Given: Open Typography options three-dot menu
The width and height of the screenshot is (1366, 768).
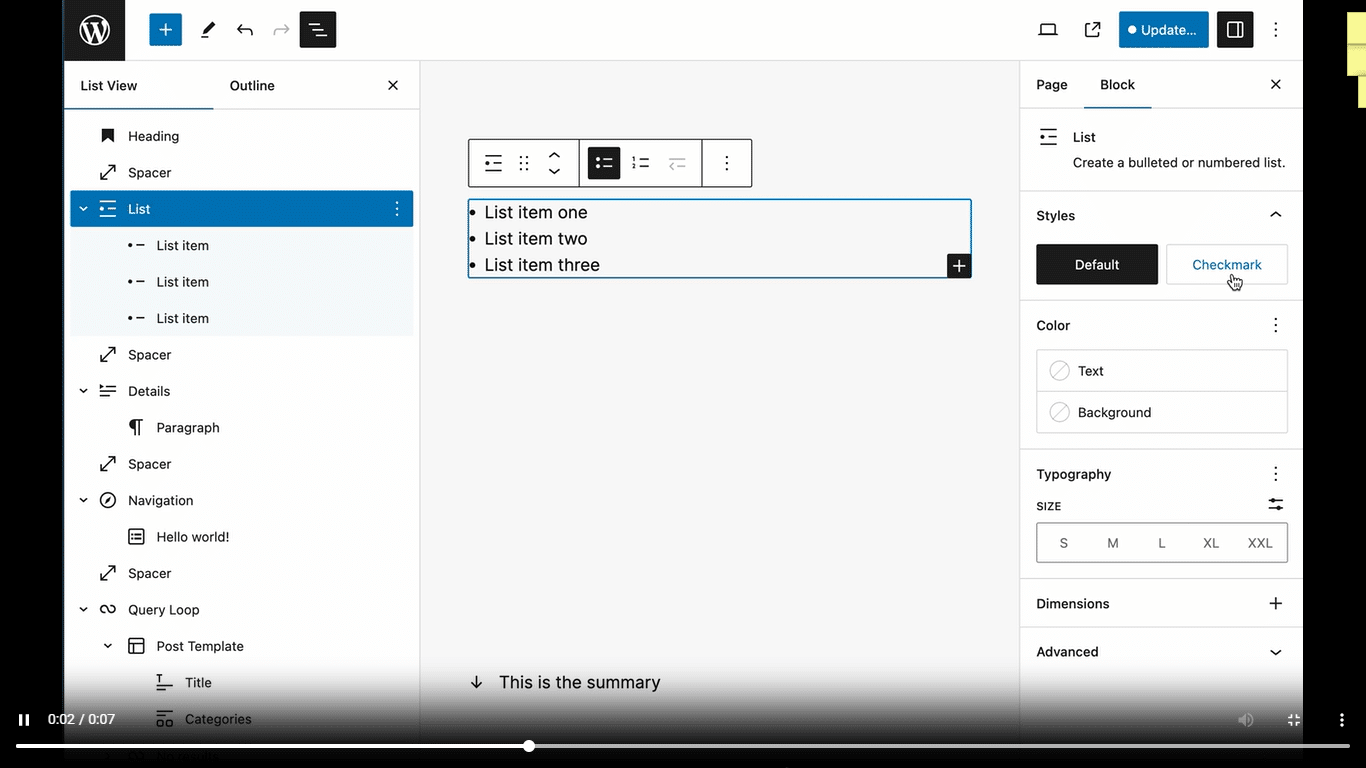Looking at the screenshot, I should click(x=1276, y=474).
